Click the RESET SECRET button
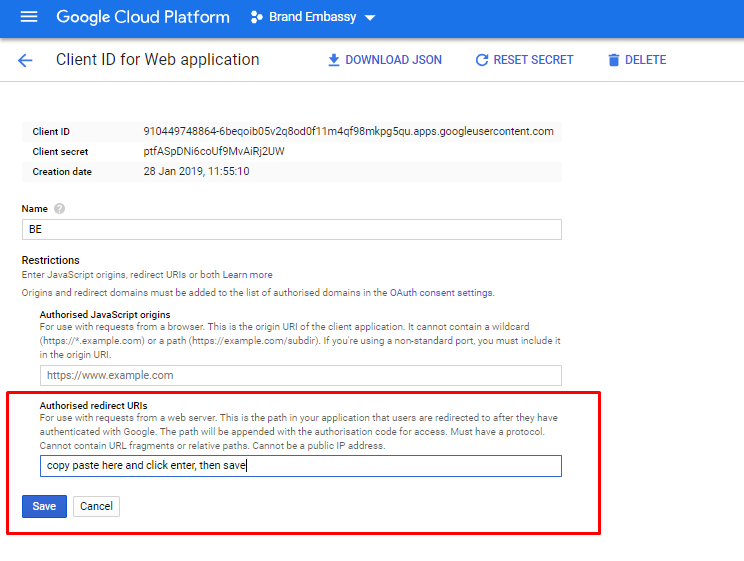This screenshot has width=744, height=561. tap(524, 60)
